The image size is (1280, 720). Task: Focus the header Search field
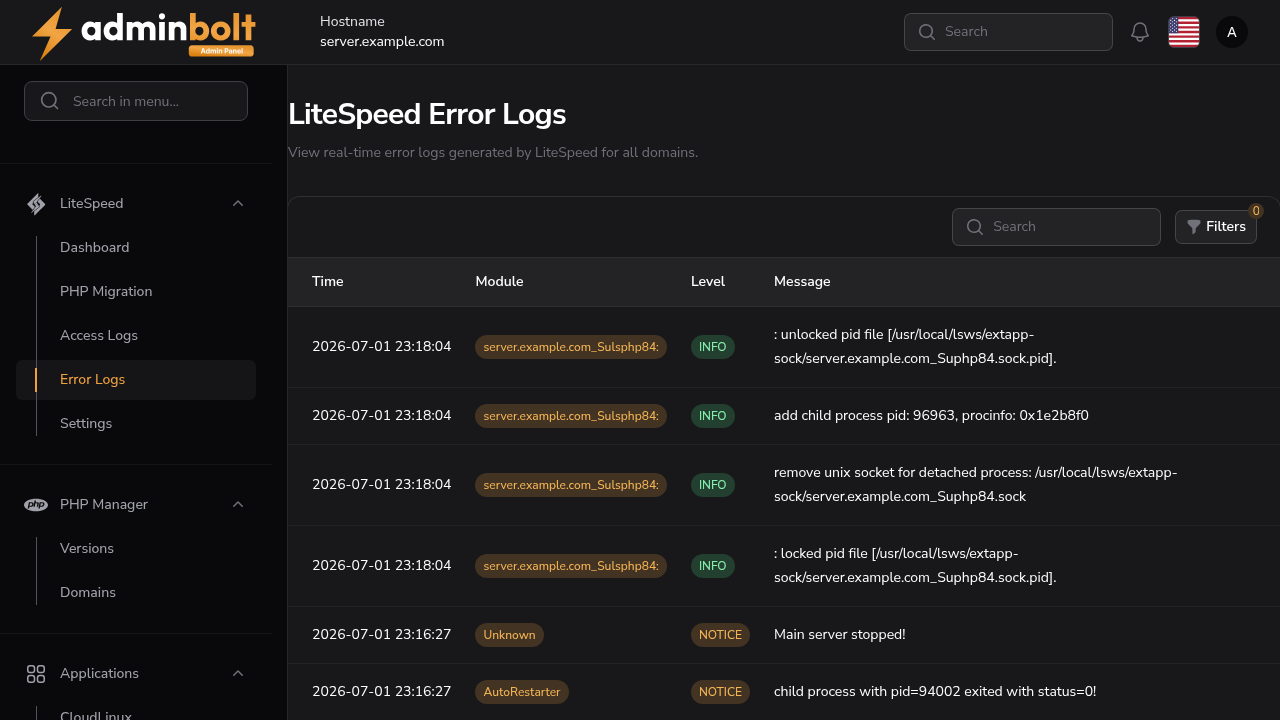(x=1008, y=32)
